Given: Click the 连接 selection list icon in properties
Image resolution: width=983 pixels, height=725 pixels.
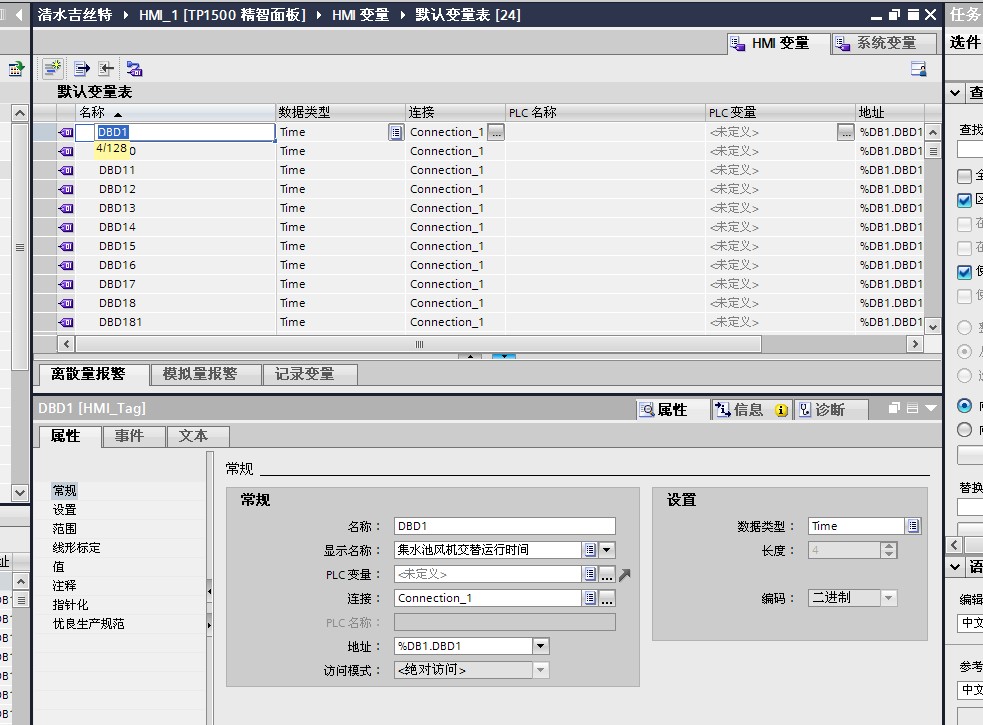Looking at the screenshot, I should click(x=590, y=598).
